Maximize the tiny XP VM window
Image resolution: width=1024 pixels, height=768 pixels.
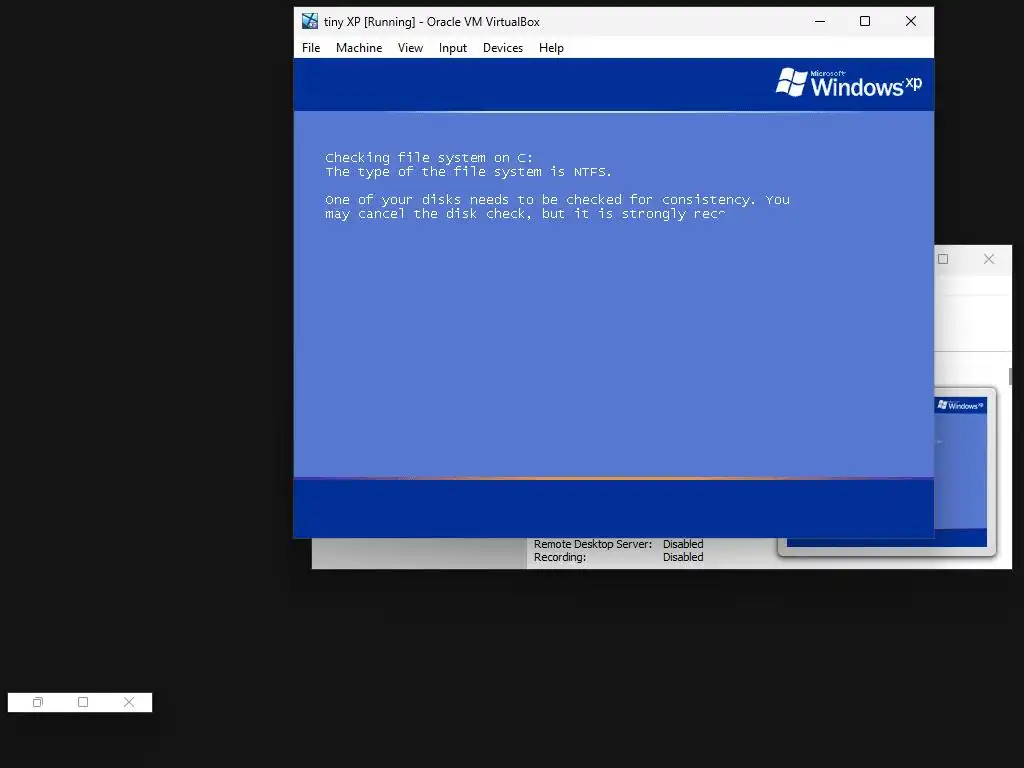[x=865, y=22]
